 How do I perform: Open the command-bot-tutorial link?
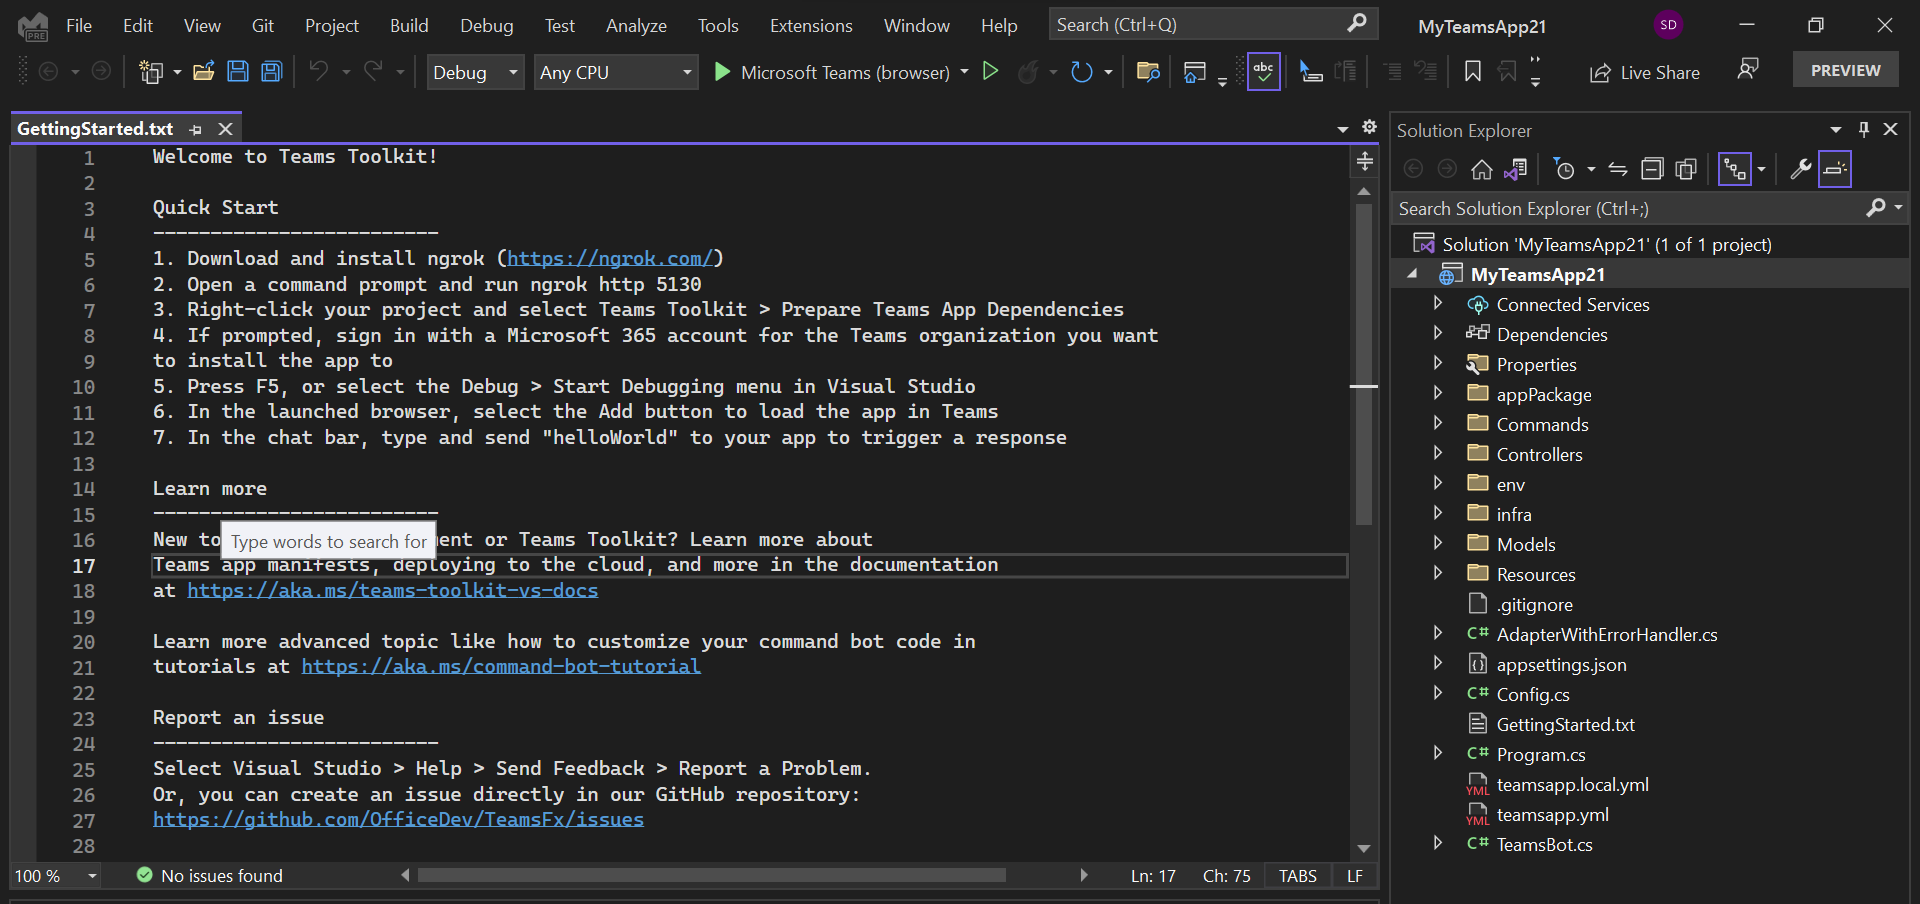click(x=501, y=666)
